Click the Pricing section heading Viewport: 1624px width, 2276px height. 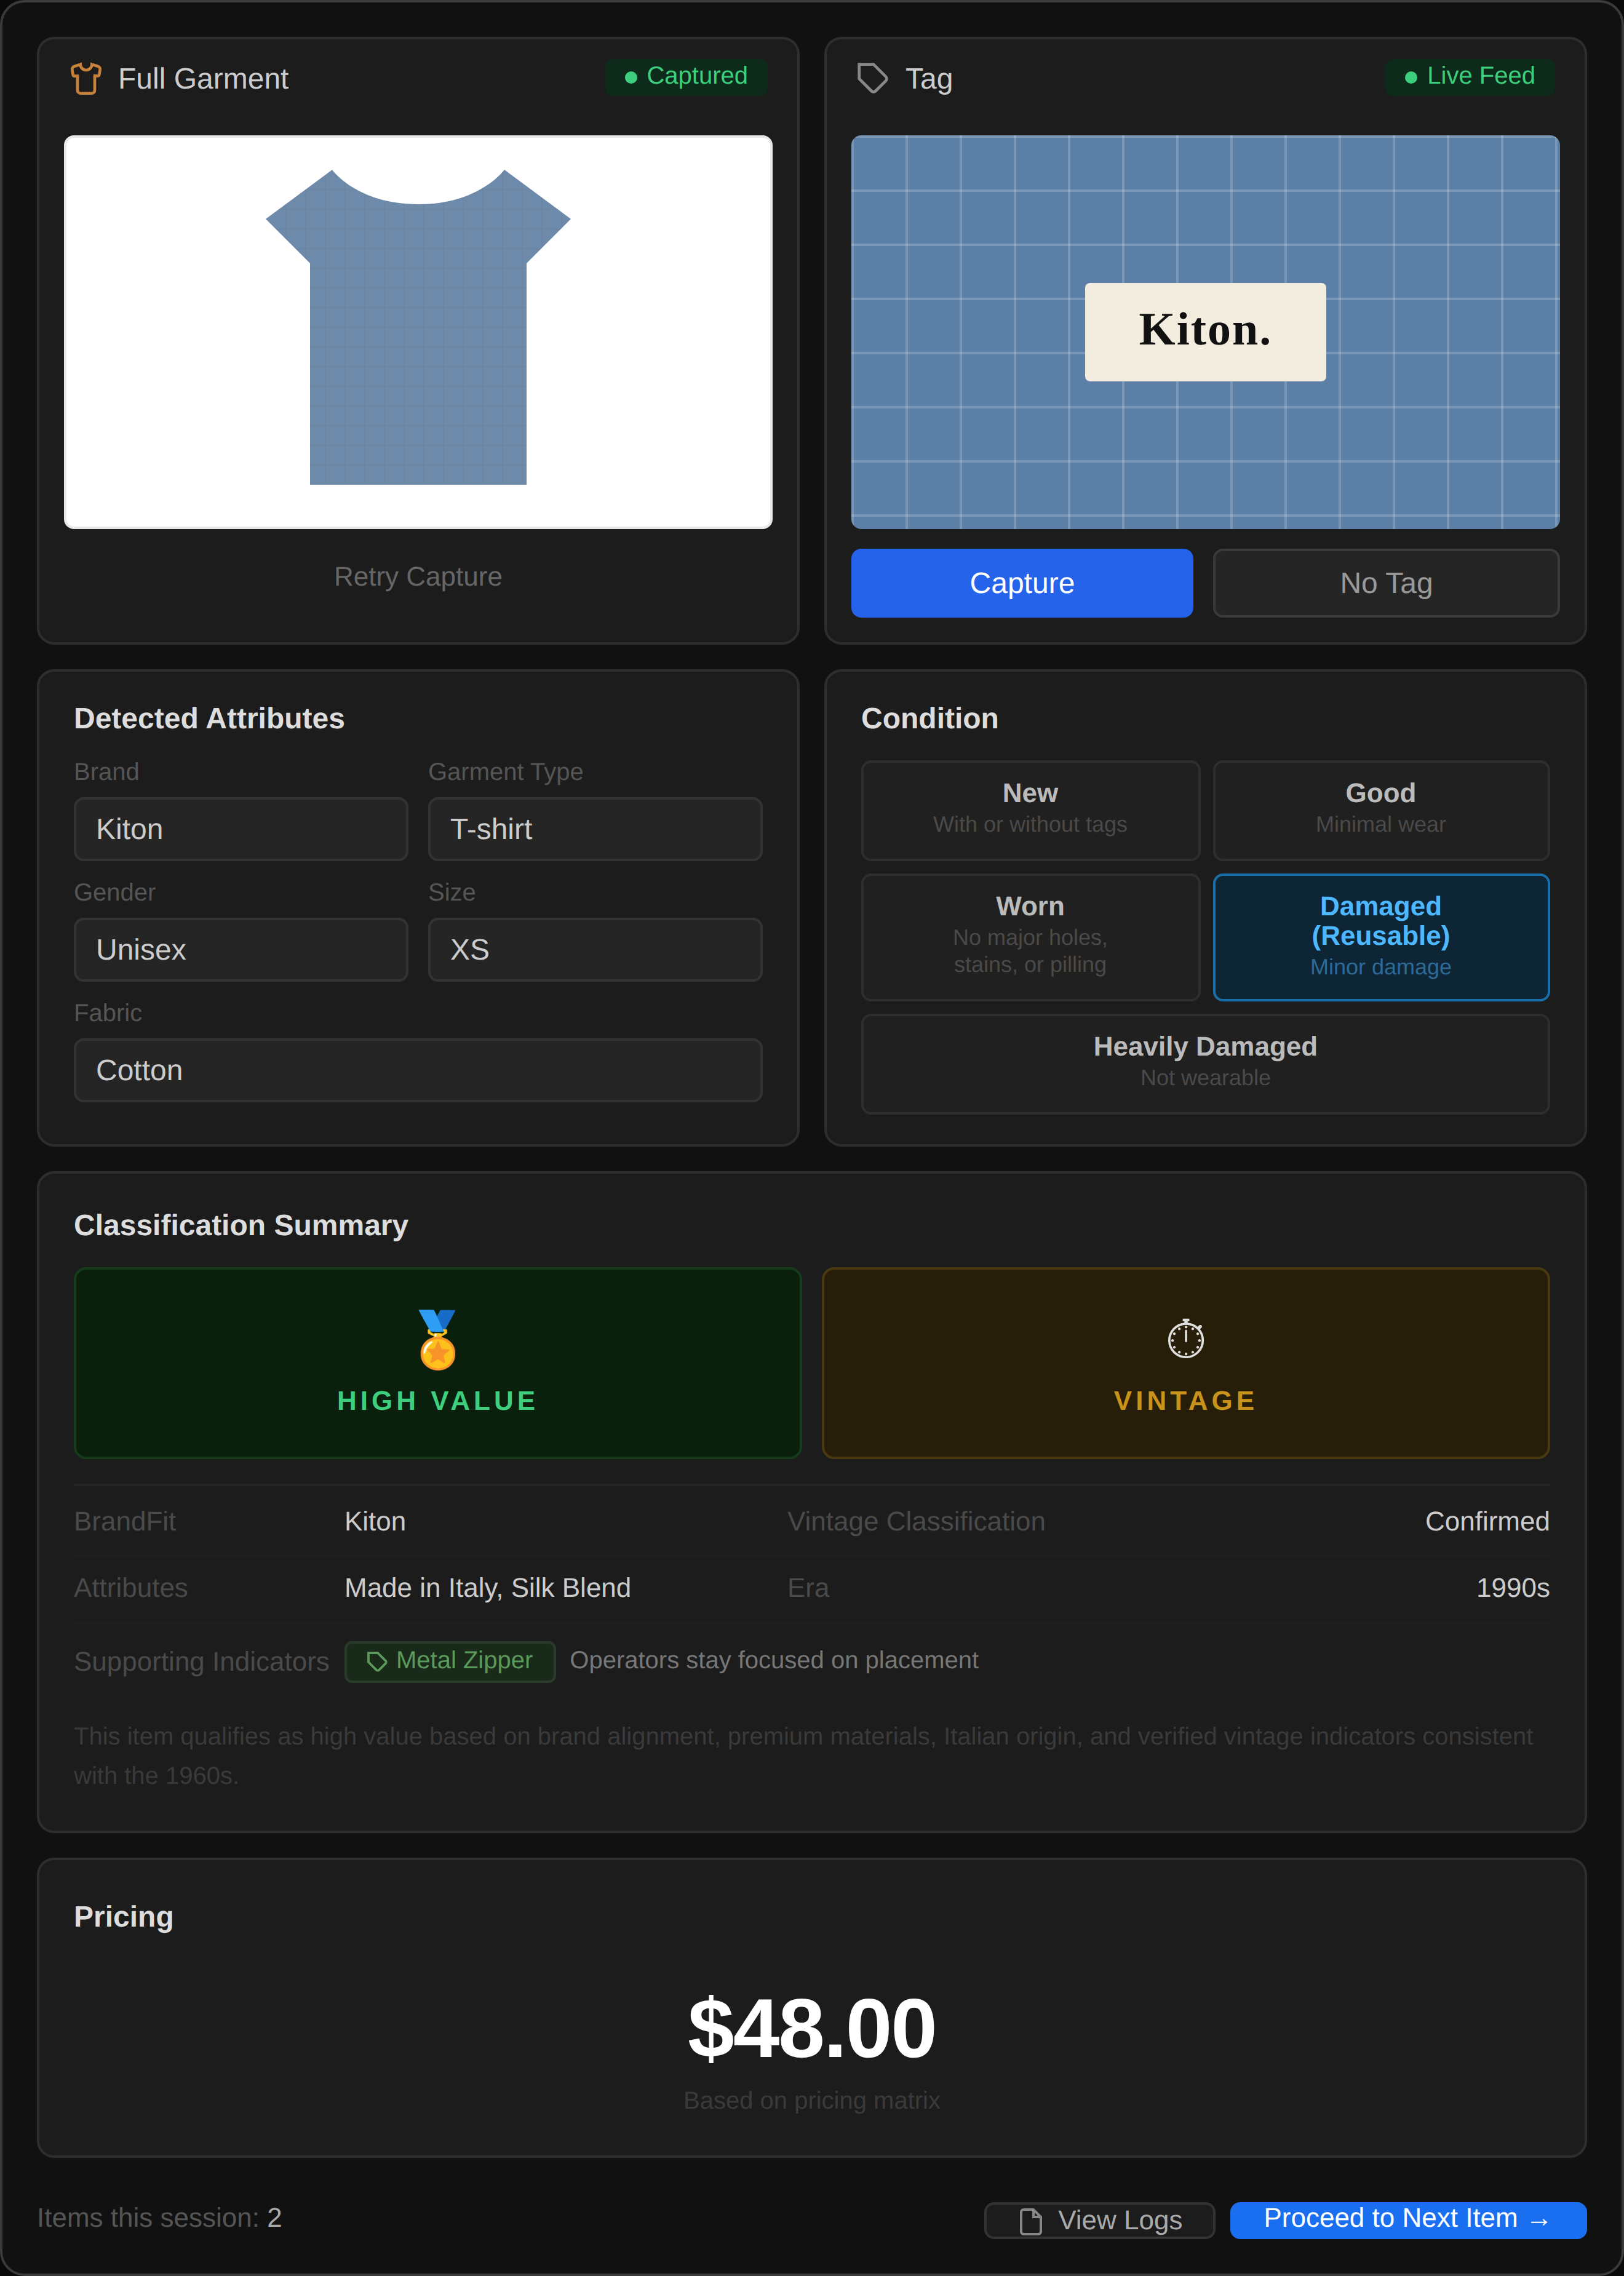point(124,1917)
